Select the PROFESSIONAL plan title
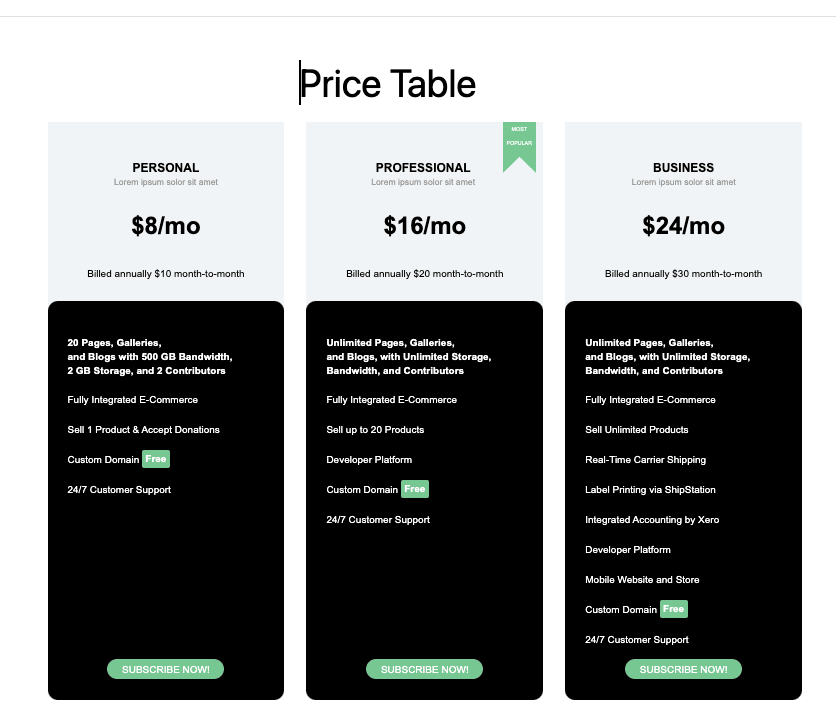Screen dimensions: 836x710 [423, 168]
